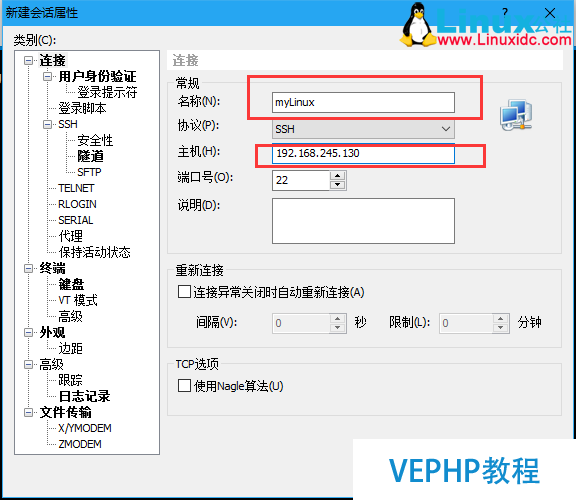Viewport: 576px width, 500px height.
Task: Click the 间隔 interval value field
Action: pos(301,323)
